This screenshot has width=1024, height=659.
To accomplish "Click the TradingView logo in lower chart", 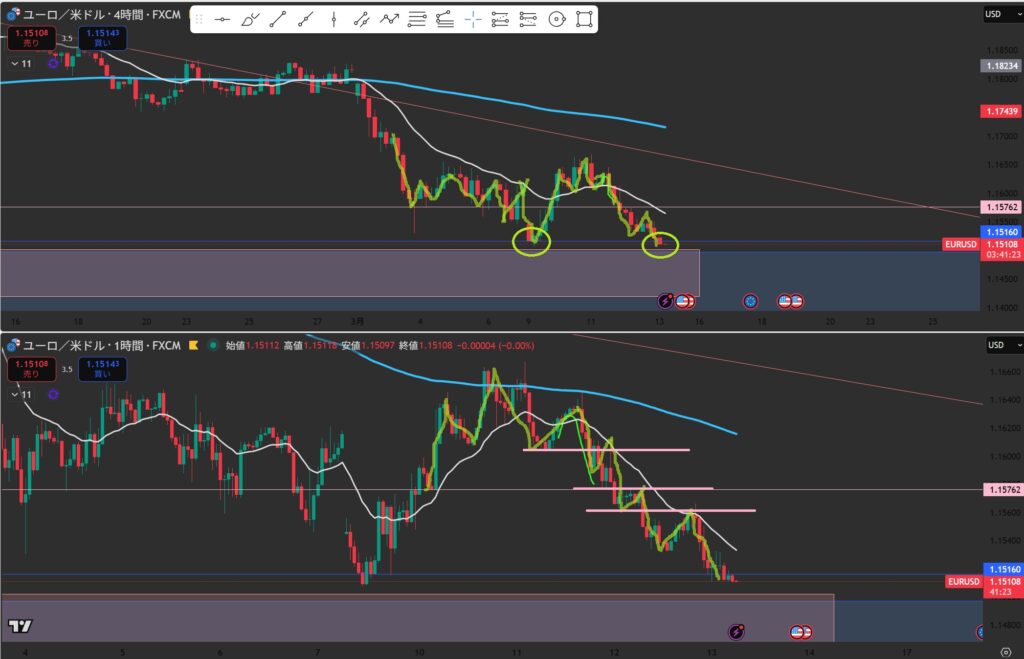I will (x=19, y=626).
